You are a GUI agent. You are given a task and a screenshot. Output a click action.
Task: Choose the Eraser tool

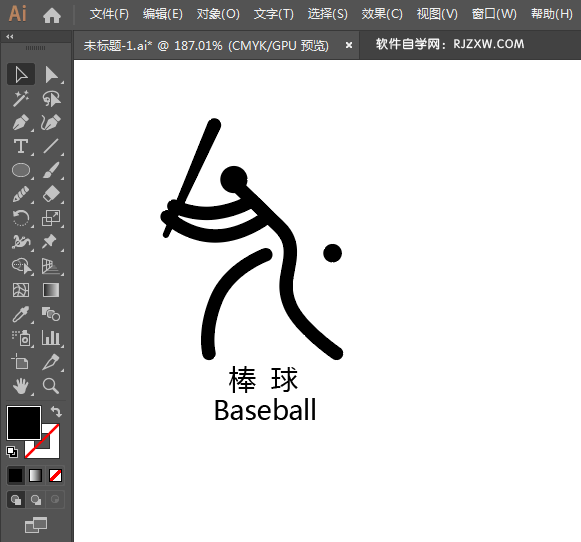coord(51,194)
